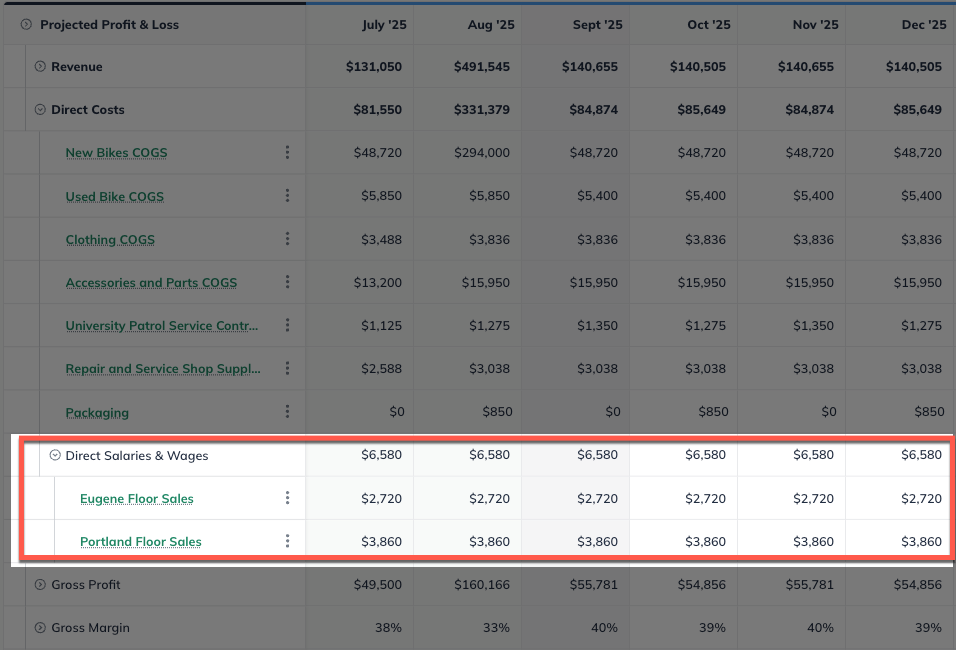Select Gross Profit value $160,166

coord(482,585)
